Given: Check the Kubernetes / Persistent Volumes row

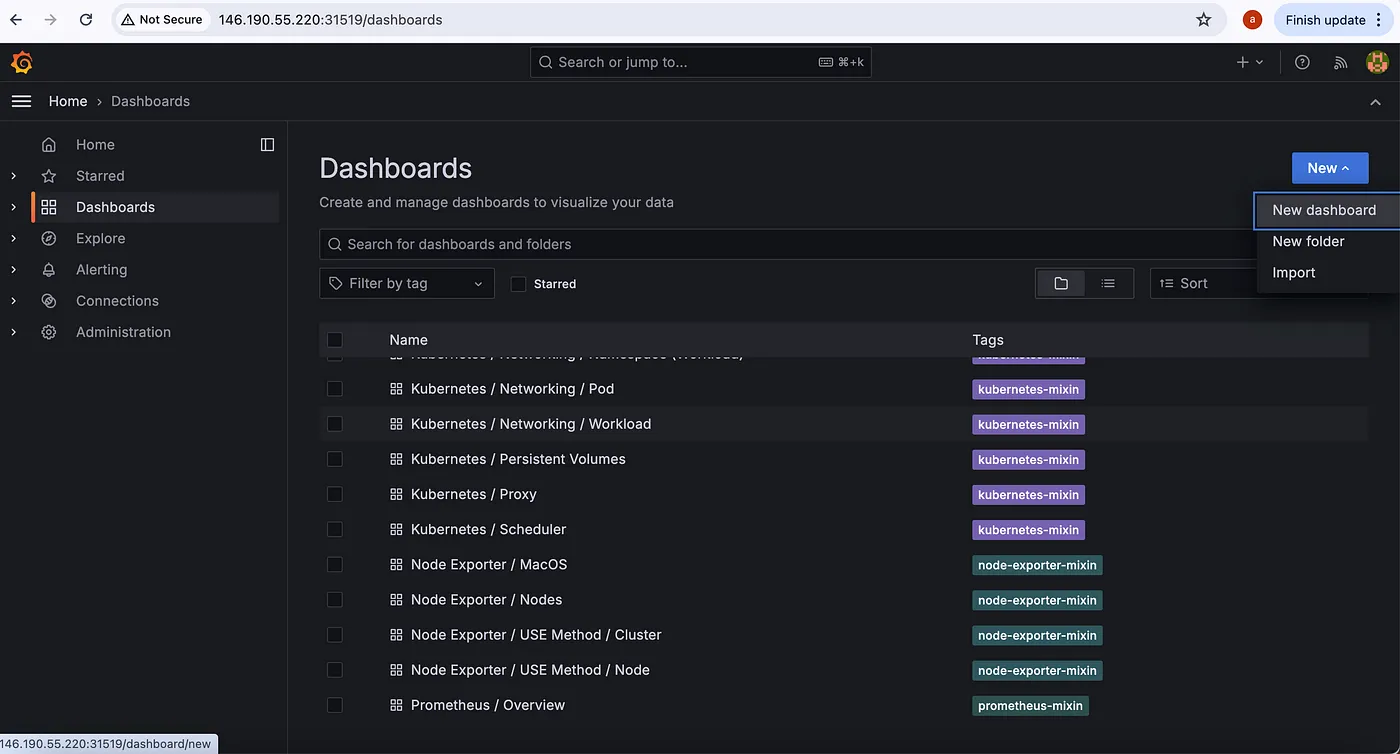Looking at the screenshot, I should [335, 459].
